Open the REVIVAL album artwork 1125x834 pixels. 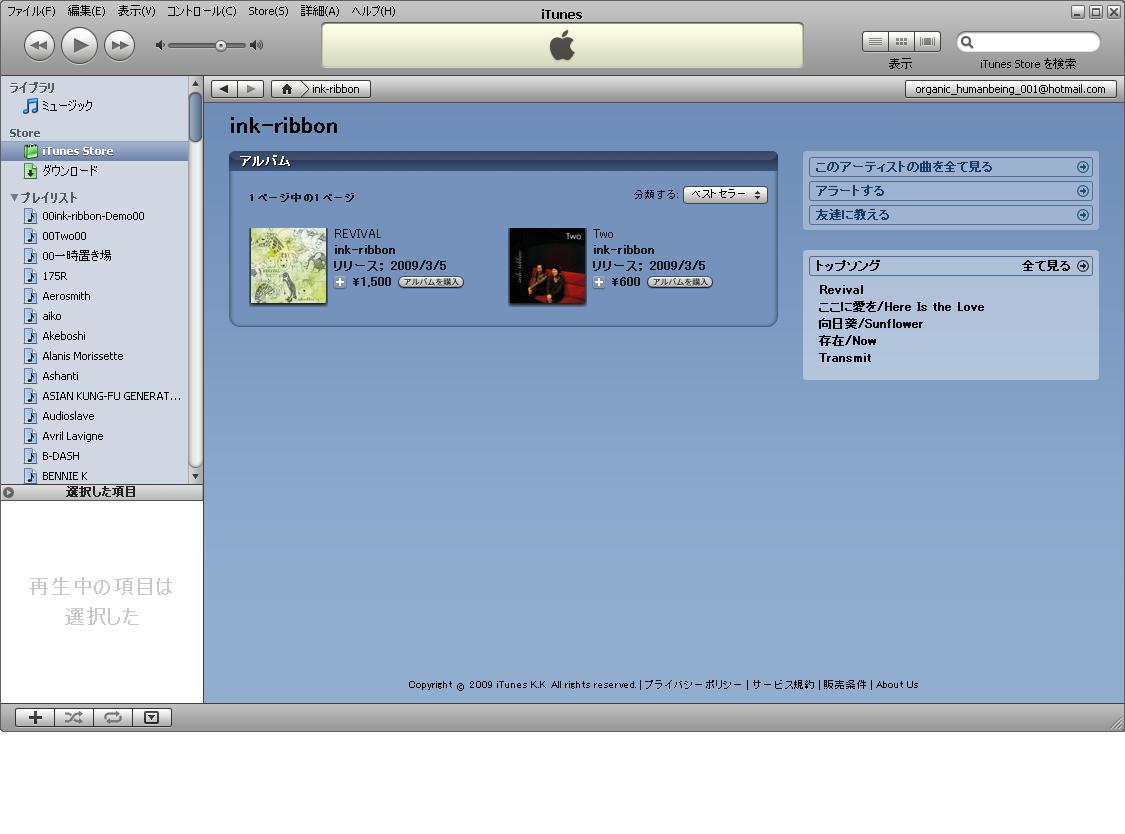288,266
